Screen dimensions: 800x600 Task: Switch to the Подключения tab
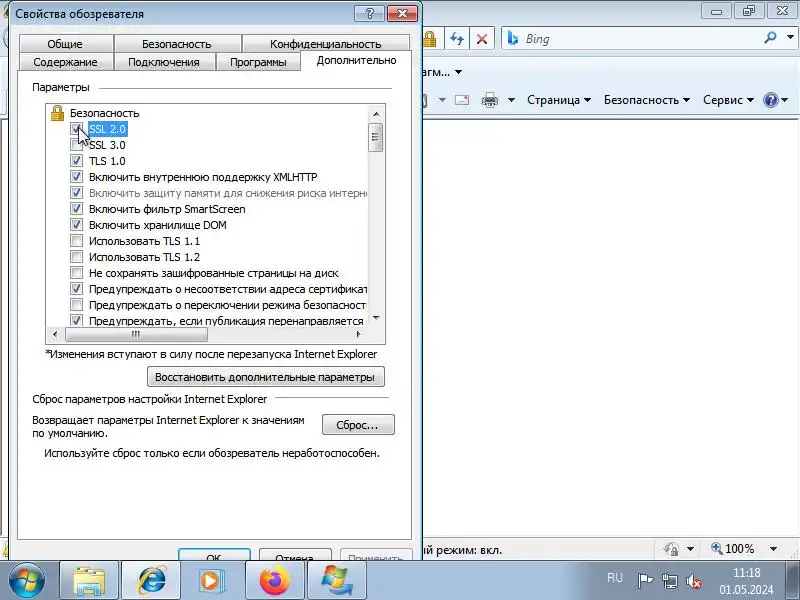tap(164, 62)
